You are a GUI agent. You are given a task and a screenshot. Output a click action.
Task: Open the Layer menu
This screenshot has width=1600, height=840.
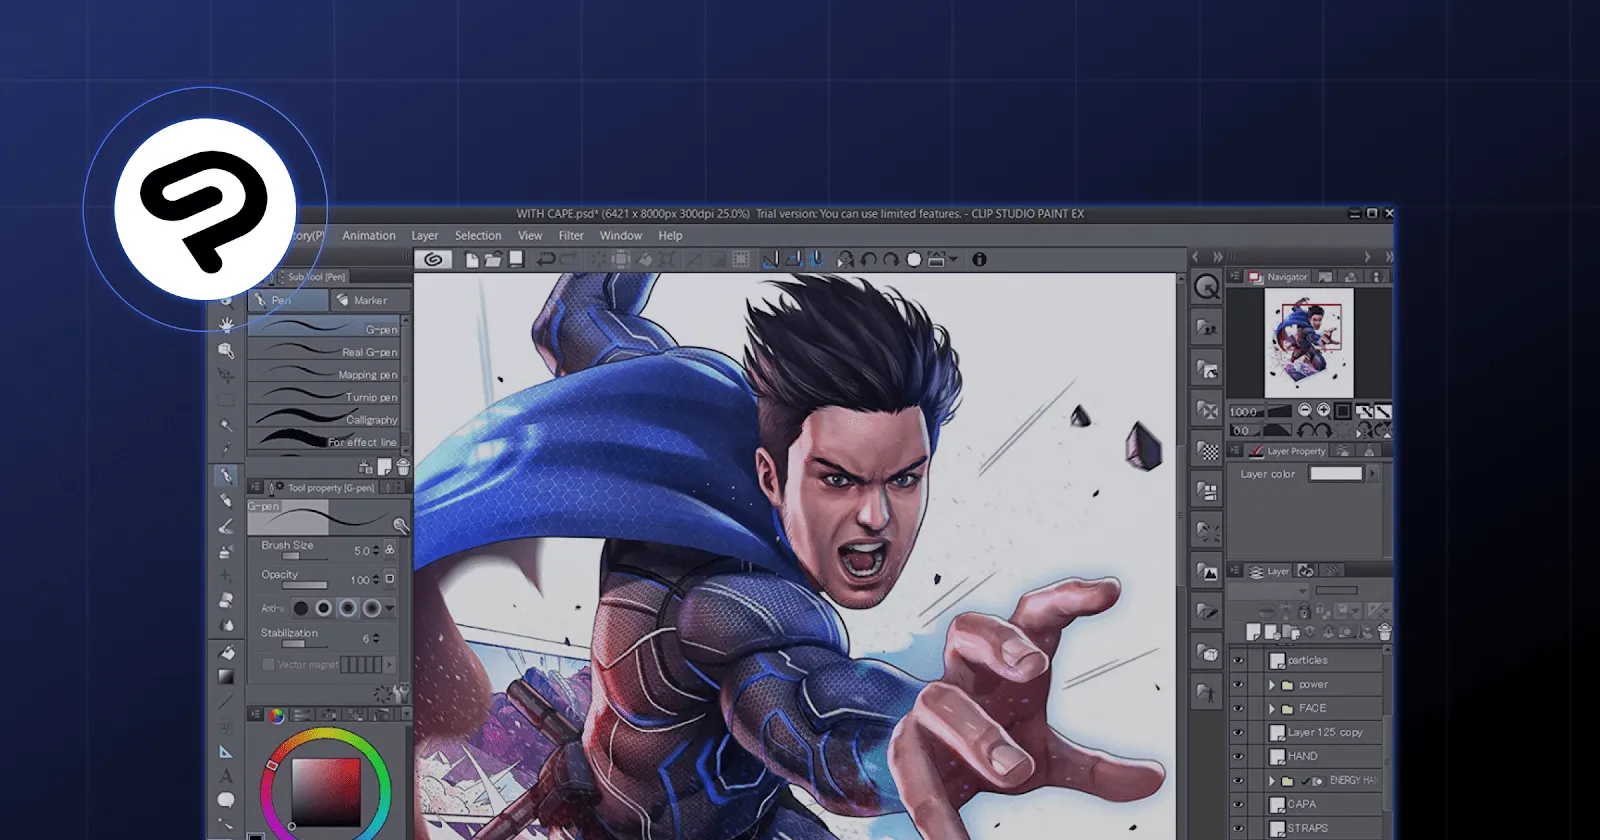(425, 236)
